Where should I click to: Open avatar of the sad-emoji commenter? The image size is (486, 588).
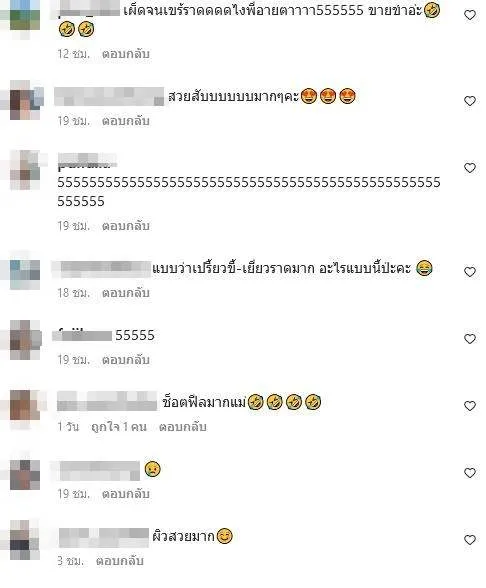pos(25,474)
